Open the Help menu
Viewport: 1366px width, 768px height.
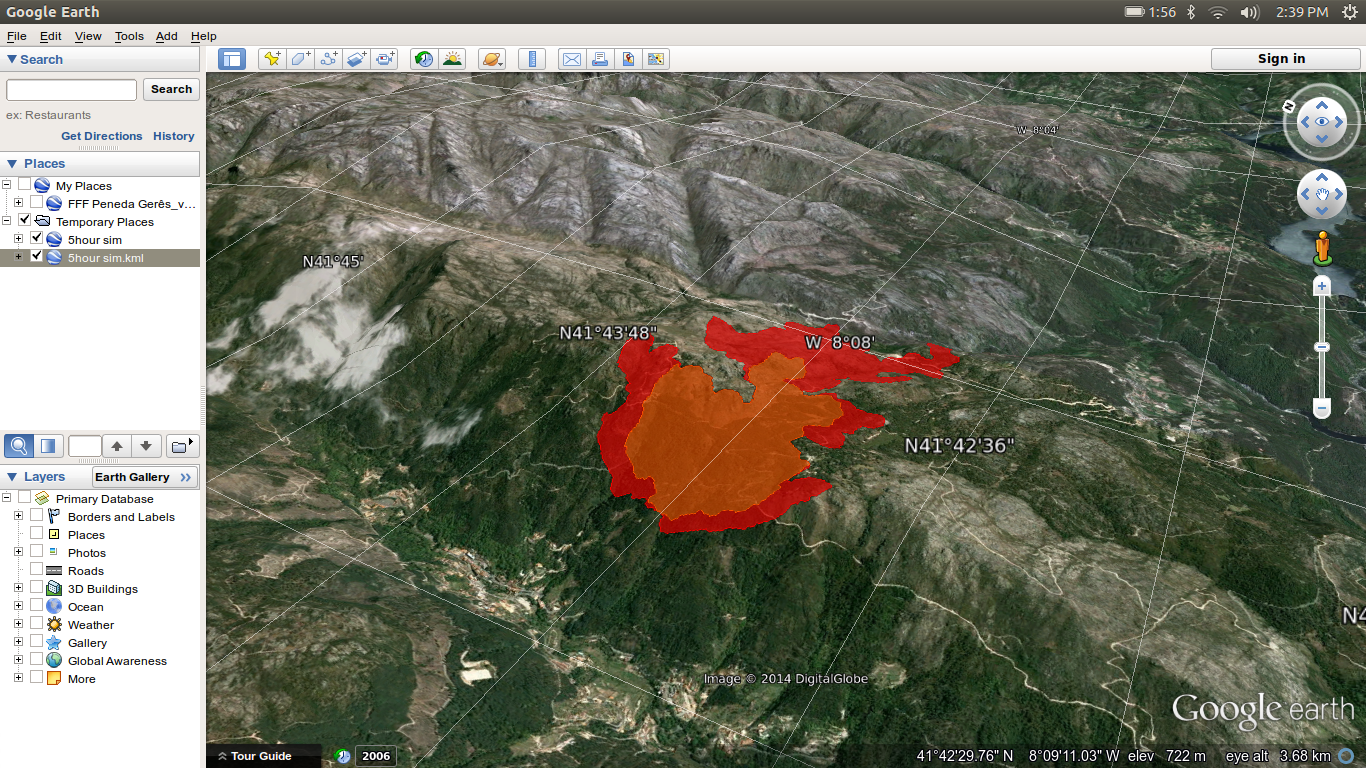coord(204,36)
